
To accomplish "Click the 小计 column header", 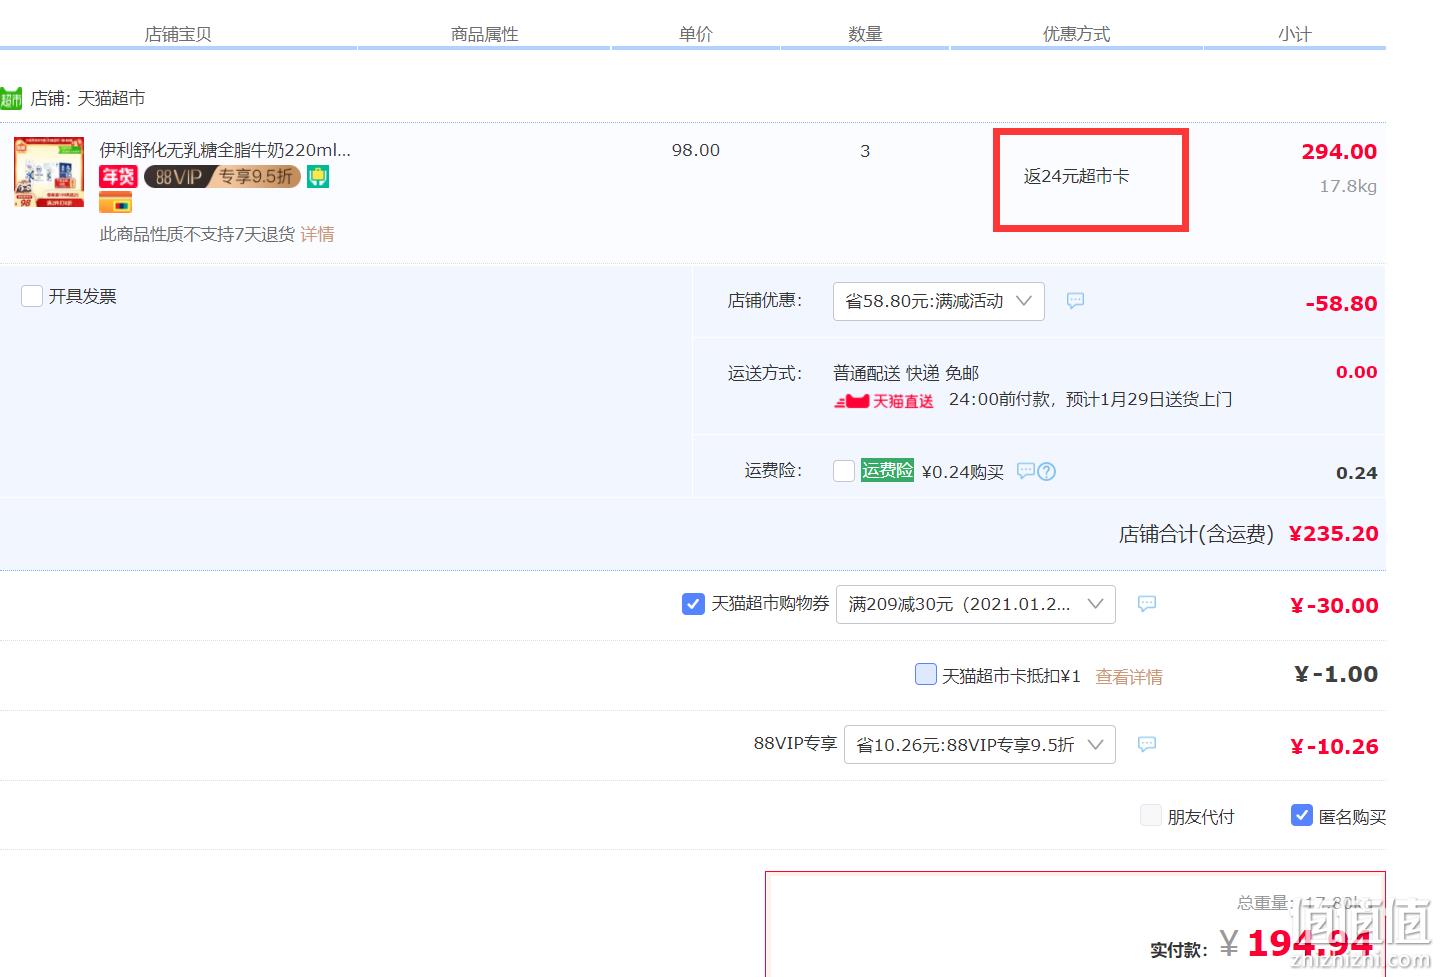I will [1295, 34].
